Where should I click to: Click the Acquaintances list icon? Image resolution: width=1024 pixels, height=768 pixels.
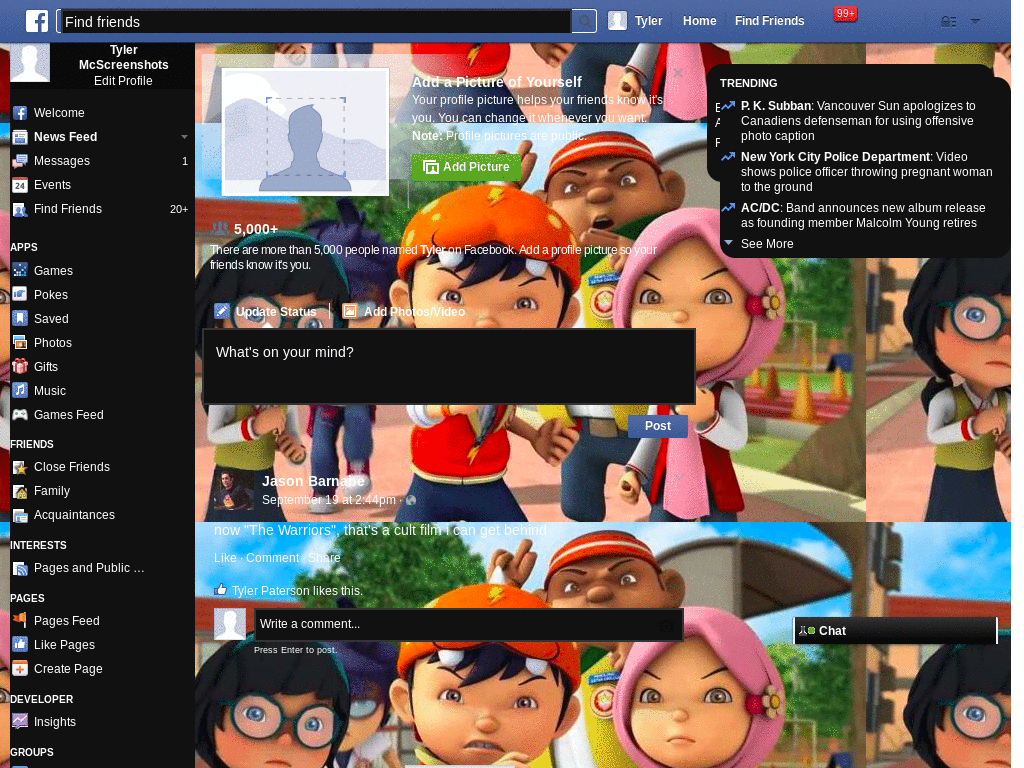(x=20, y=515)
